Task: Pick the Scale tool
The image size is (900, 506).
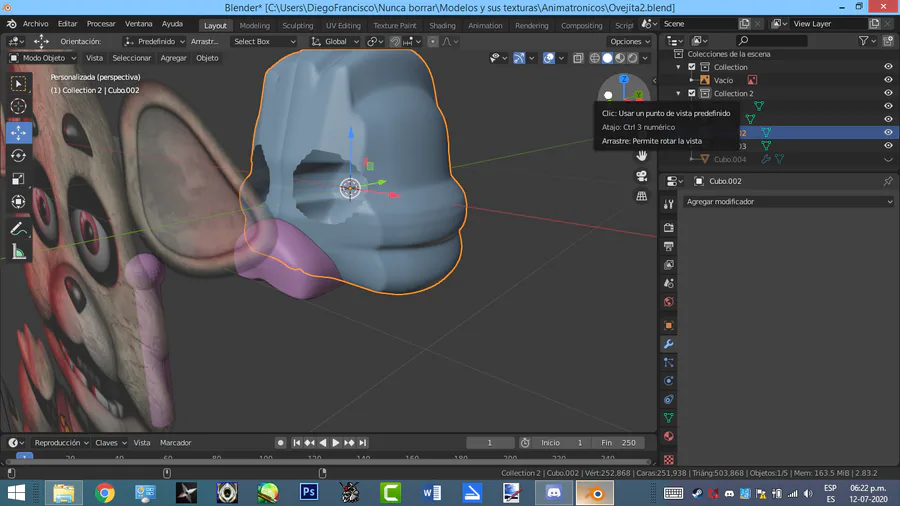Action: [18, 179]
